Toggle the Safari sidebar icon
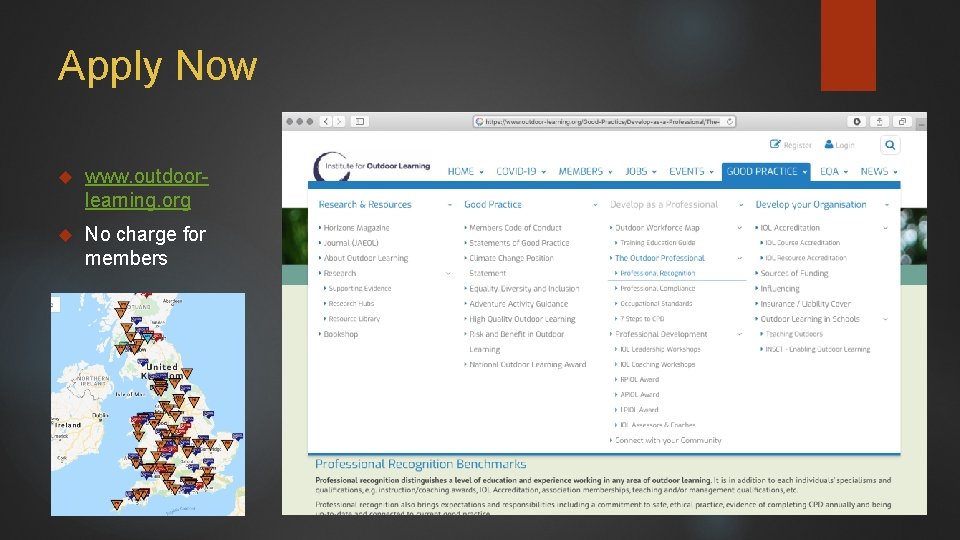Viewport: 960px width, 540px height. click(360, 121)
